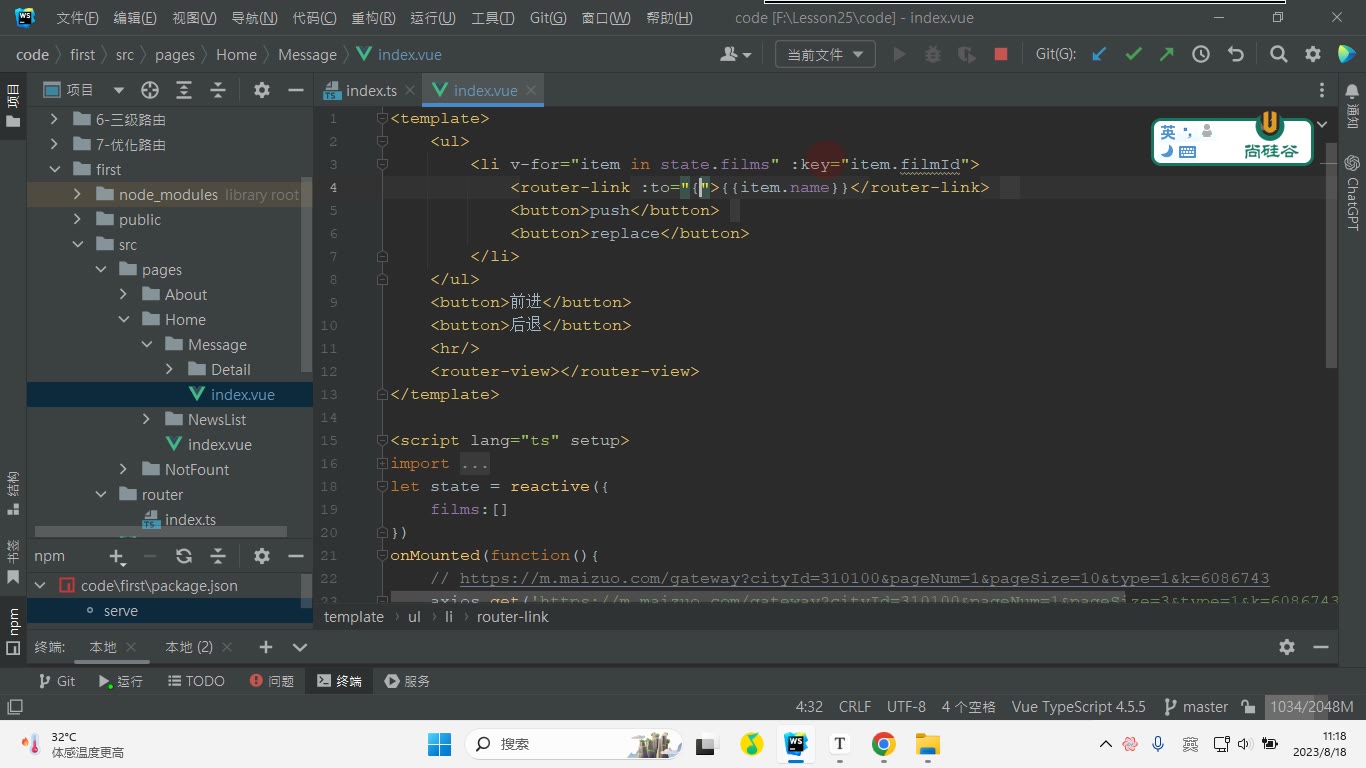
Task: Open Chrome from the Windows taskbar
Action: coord(883,744)
